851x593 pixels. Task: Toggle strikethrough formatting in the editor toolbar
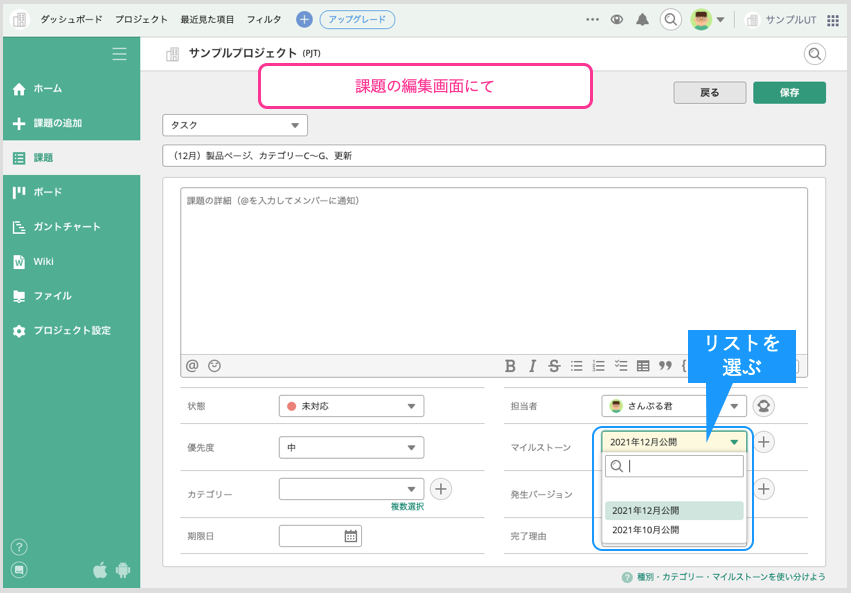coord(554,366)
